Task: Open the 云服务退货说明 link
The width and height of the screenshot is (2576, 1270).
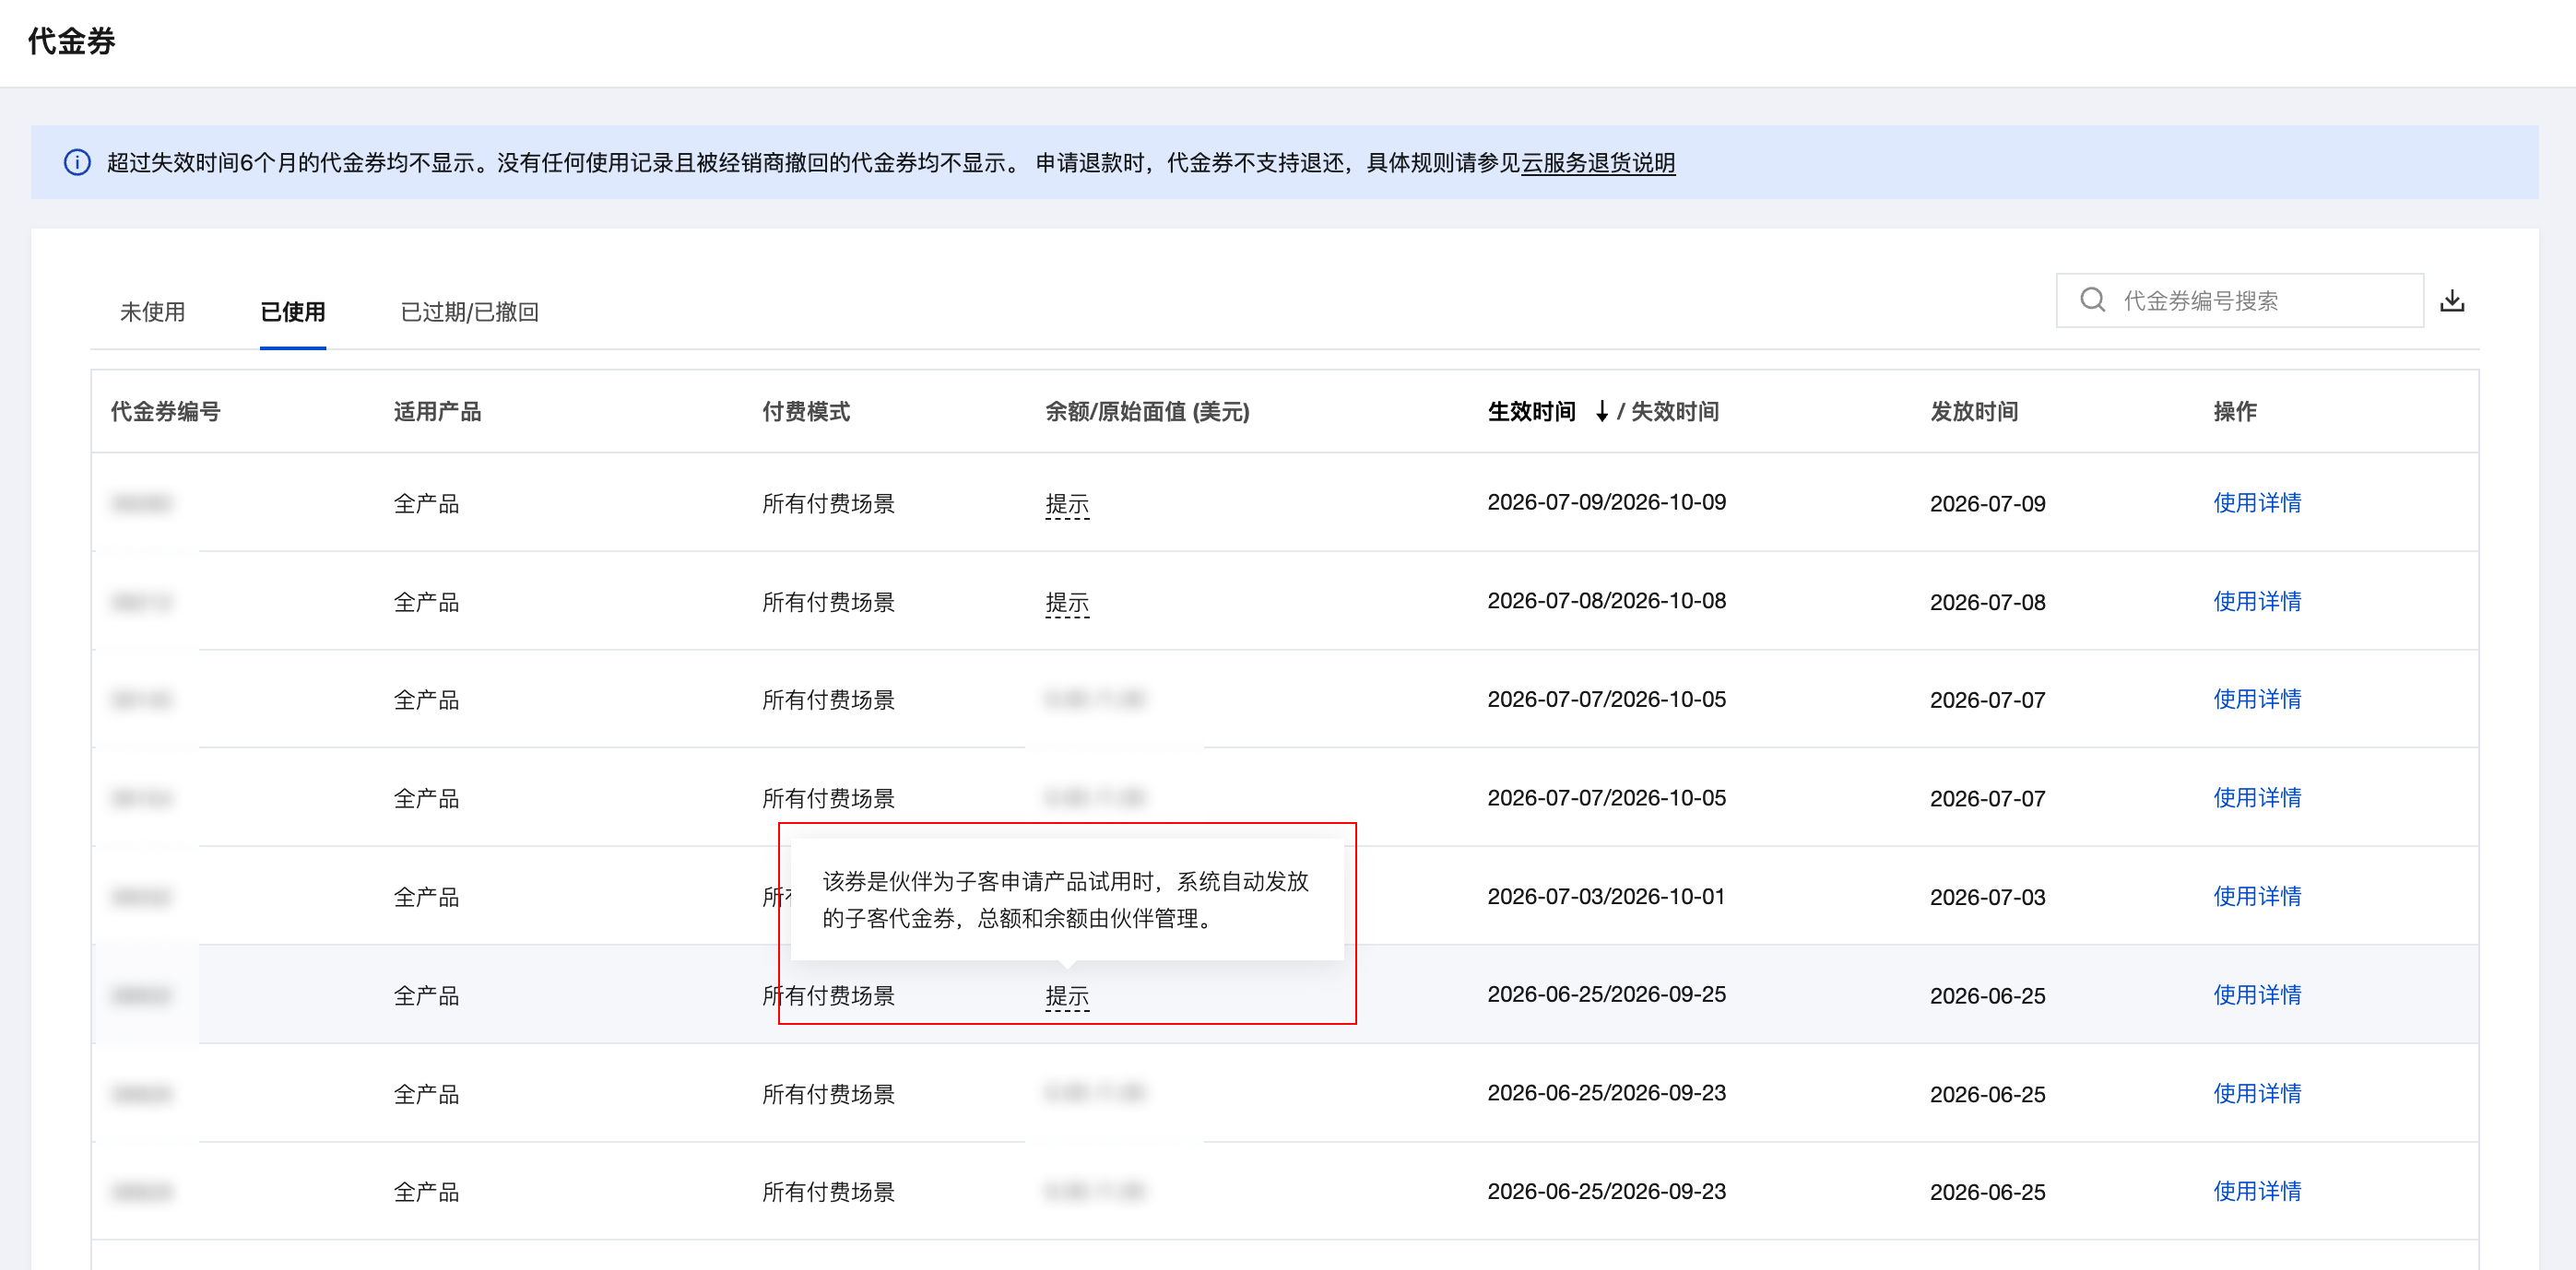Action: click(x=1597, y=163)
